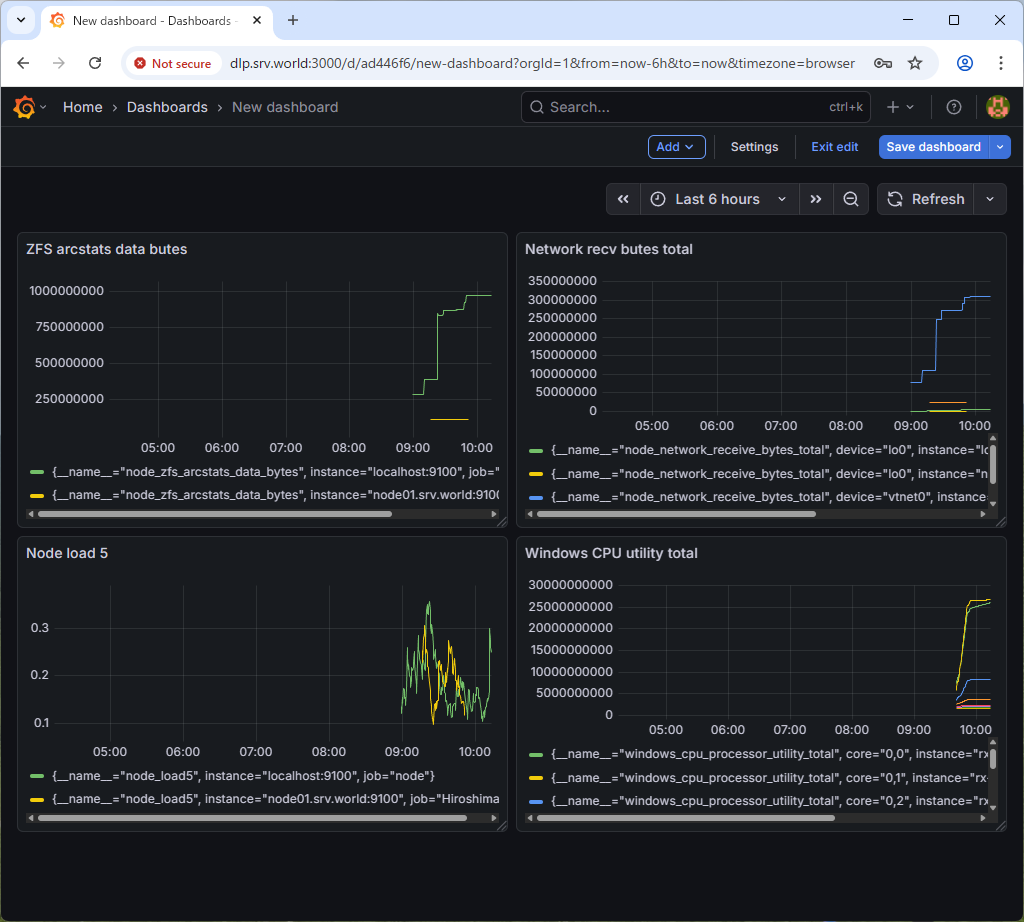Open the tab search dropdown arrow
Screen dimensions: 1024x922
pyautogui.click(x=21, y=20)
